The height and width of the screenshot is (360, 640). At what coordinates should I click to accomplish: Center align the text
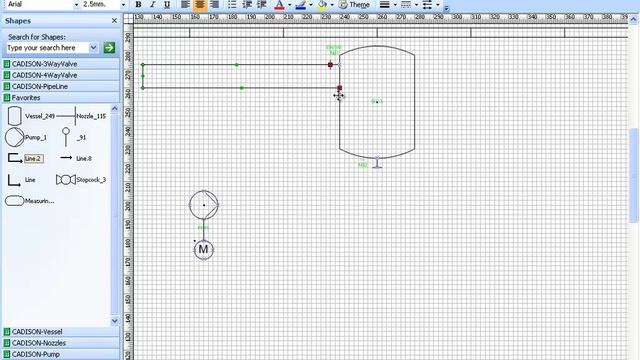(x=200, y=4)
